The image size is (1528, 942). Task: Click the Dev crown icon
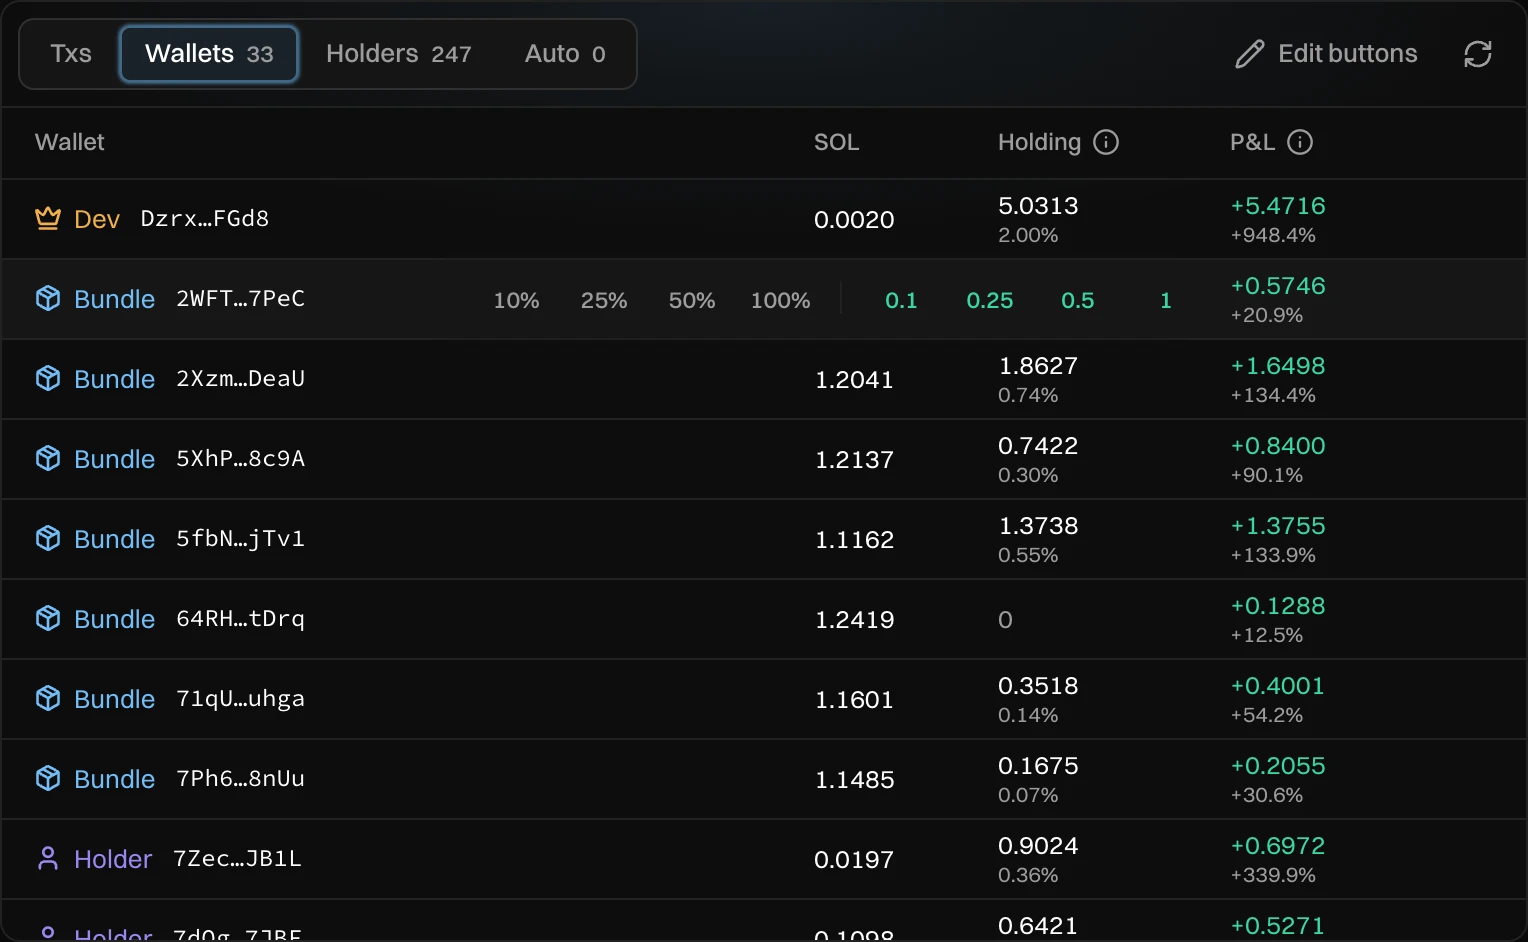tap(48, 218)
